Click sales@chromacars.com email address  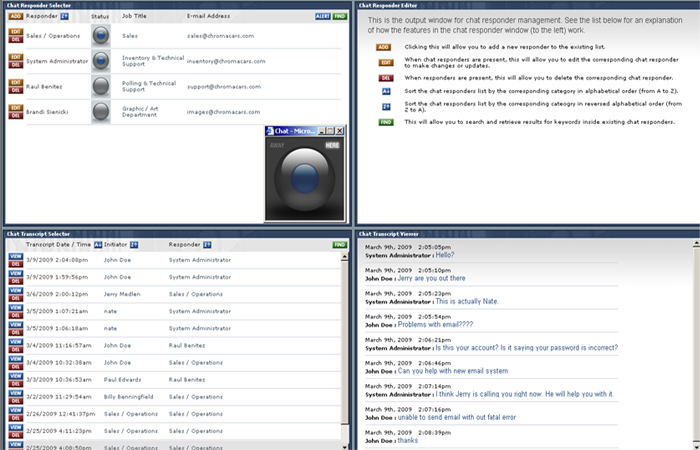[221, 36]
